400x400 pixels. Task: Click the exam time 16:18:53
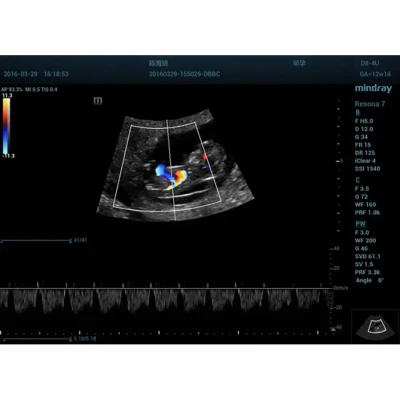[x=56, y=74]
